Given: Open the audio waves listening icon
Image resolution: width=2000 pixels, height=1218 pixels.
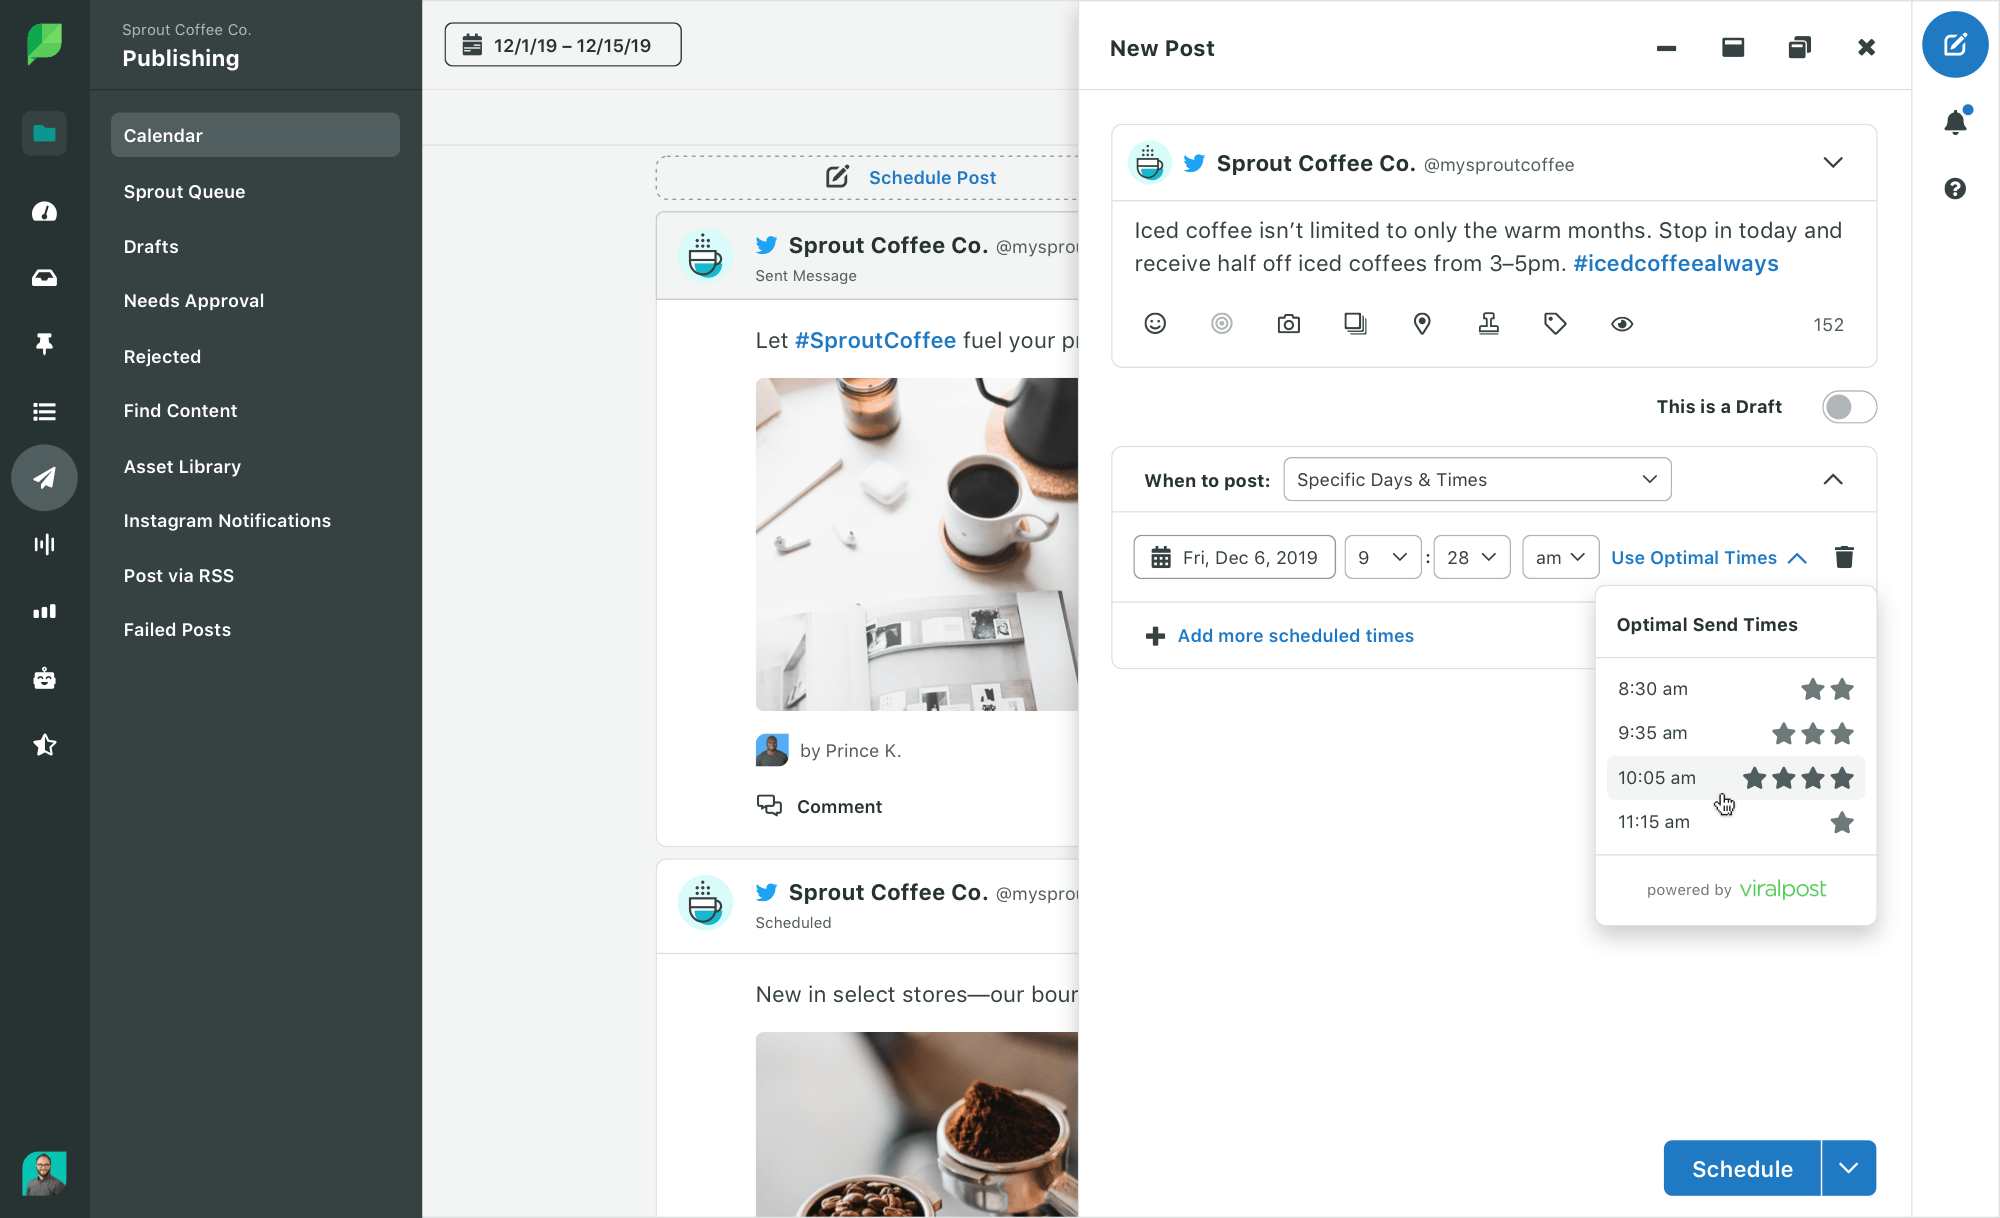Looking at the screenshot, I should (44, 544).
